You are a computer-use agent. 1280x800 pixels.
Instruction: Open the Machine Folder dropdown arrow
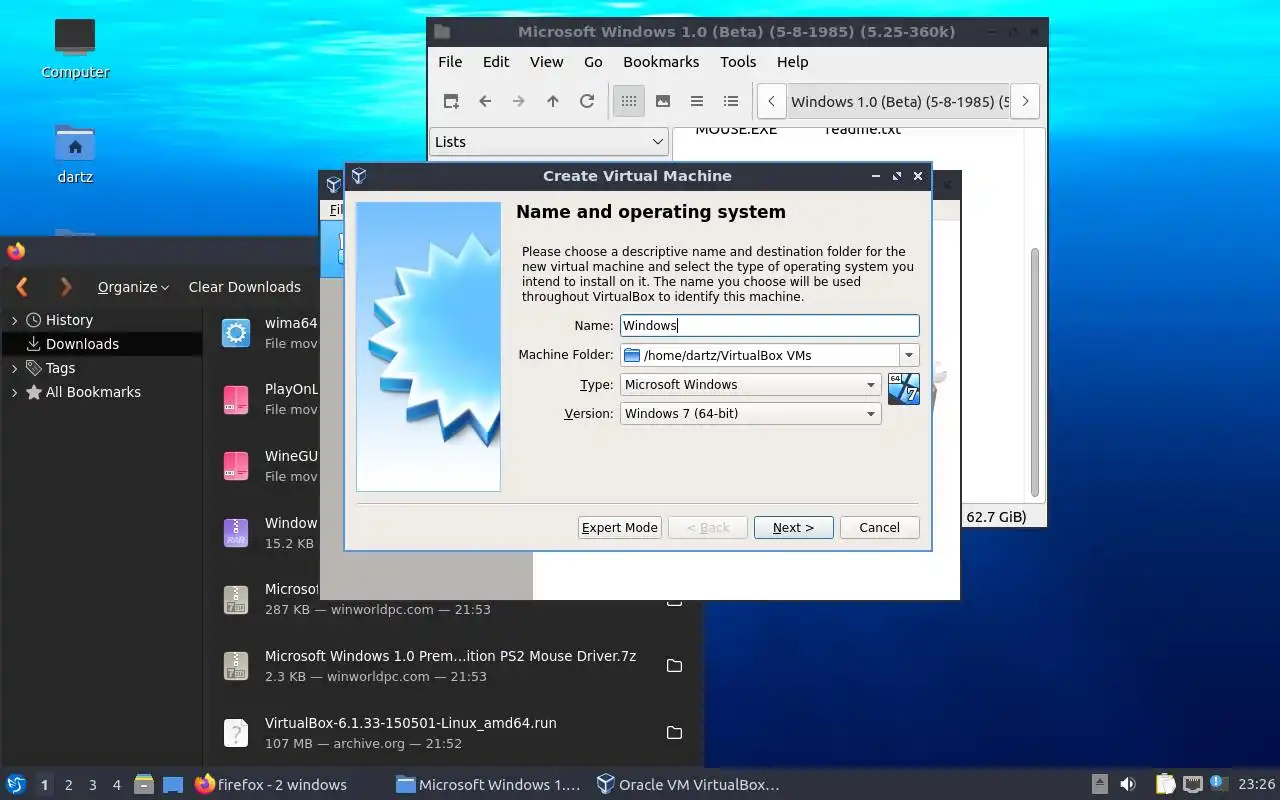coord(909,355)
